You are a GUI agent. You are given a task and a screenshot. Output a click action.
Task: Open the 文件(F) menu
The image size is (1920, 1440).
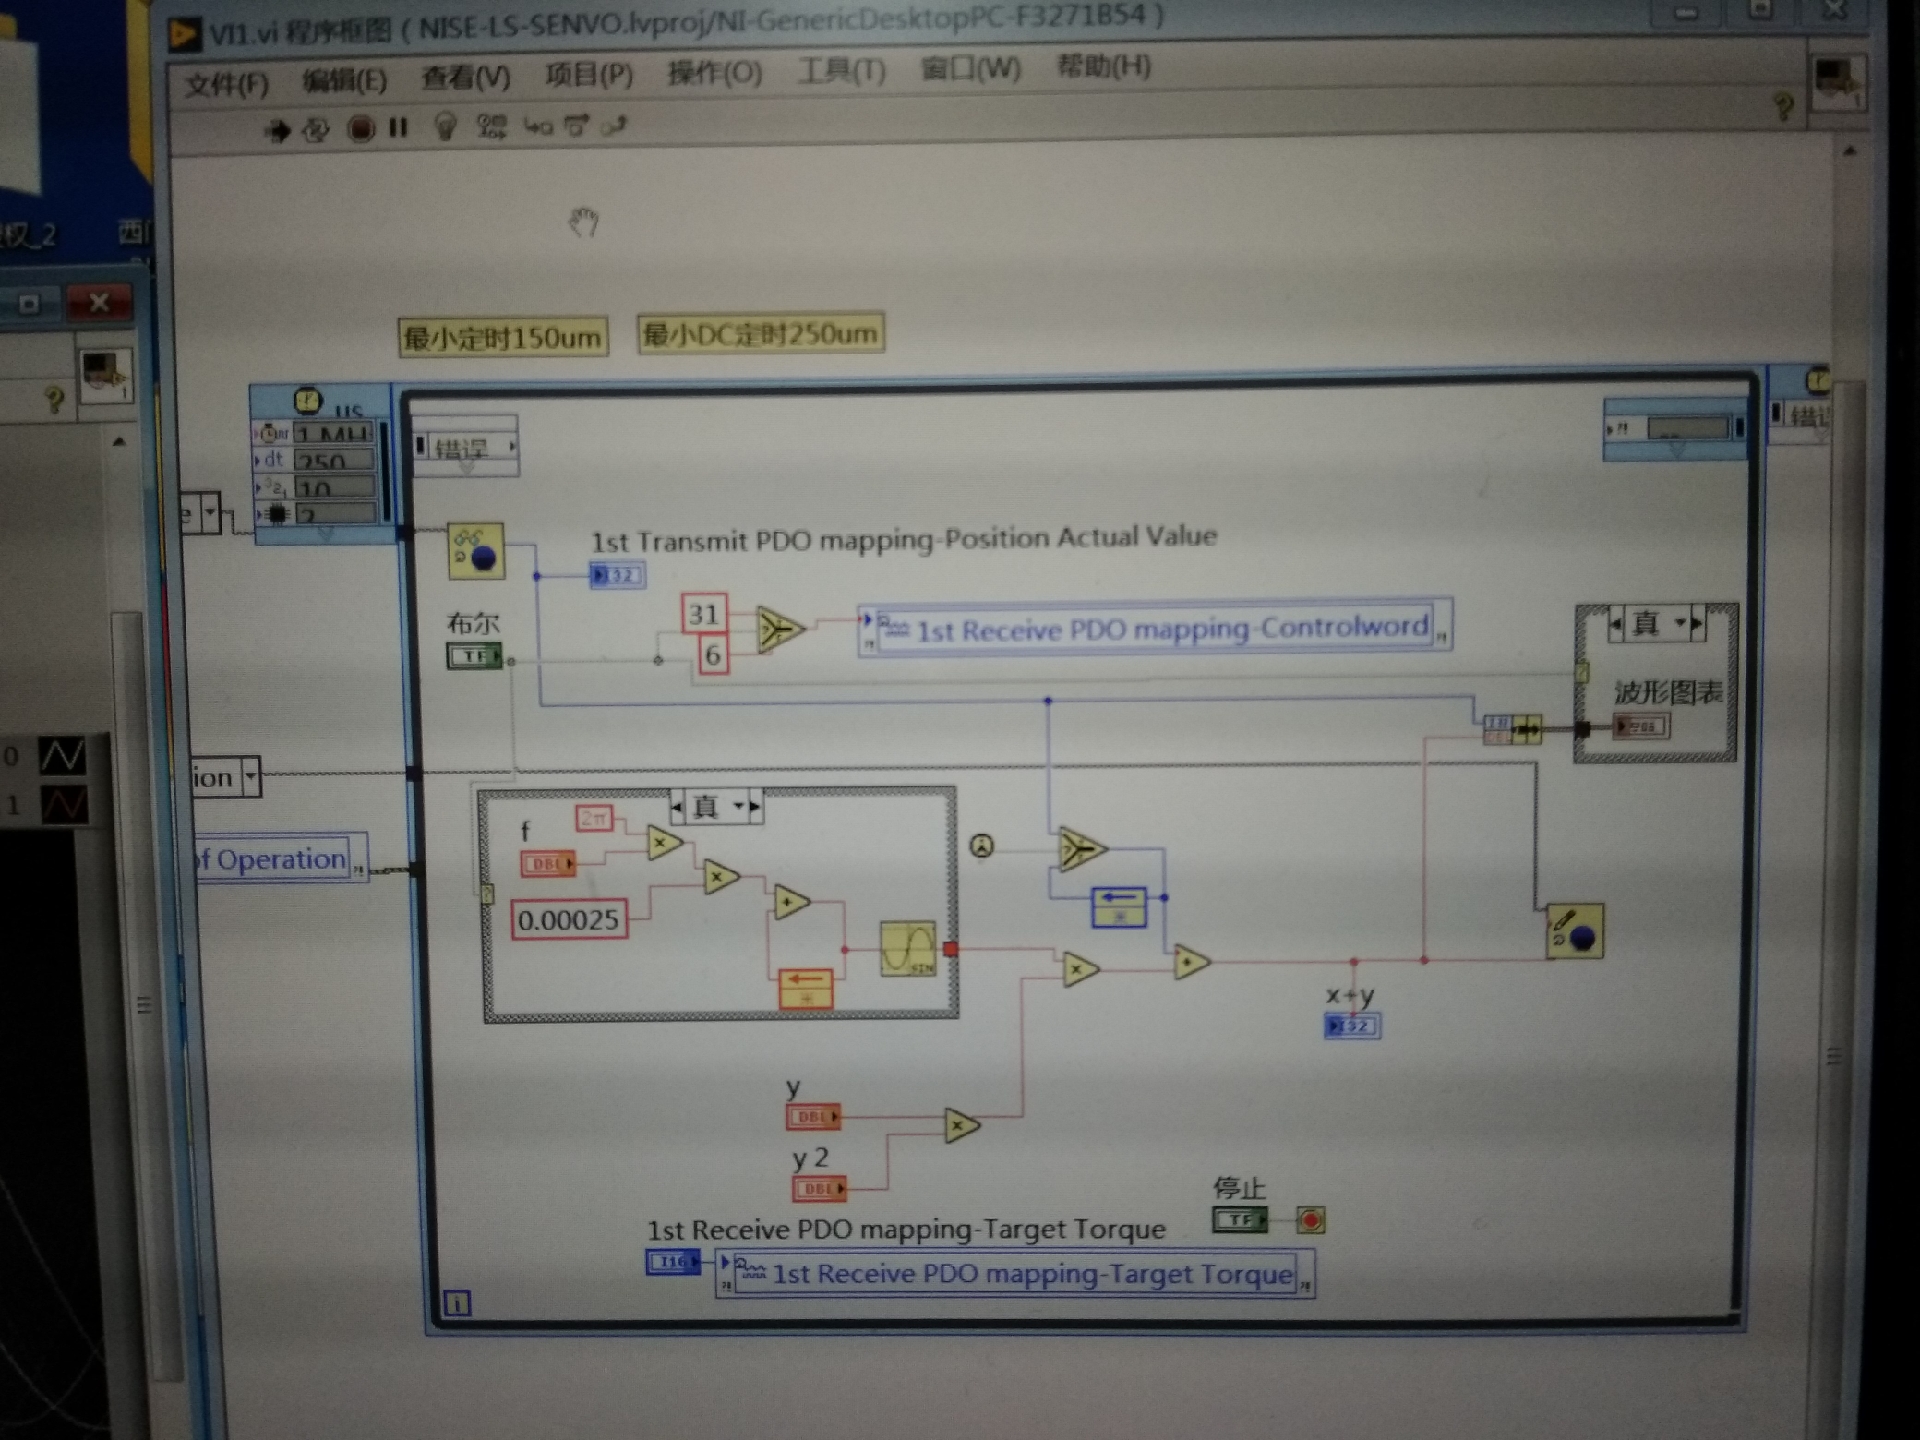(227, 83)
